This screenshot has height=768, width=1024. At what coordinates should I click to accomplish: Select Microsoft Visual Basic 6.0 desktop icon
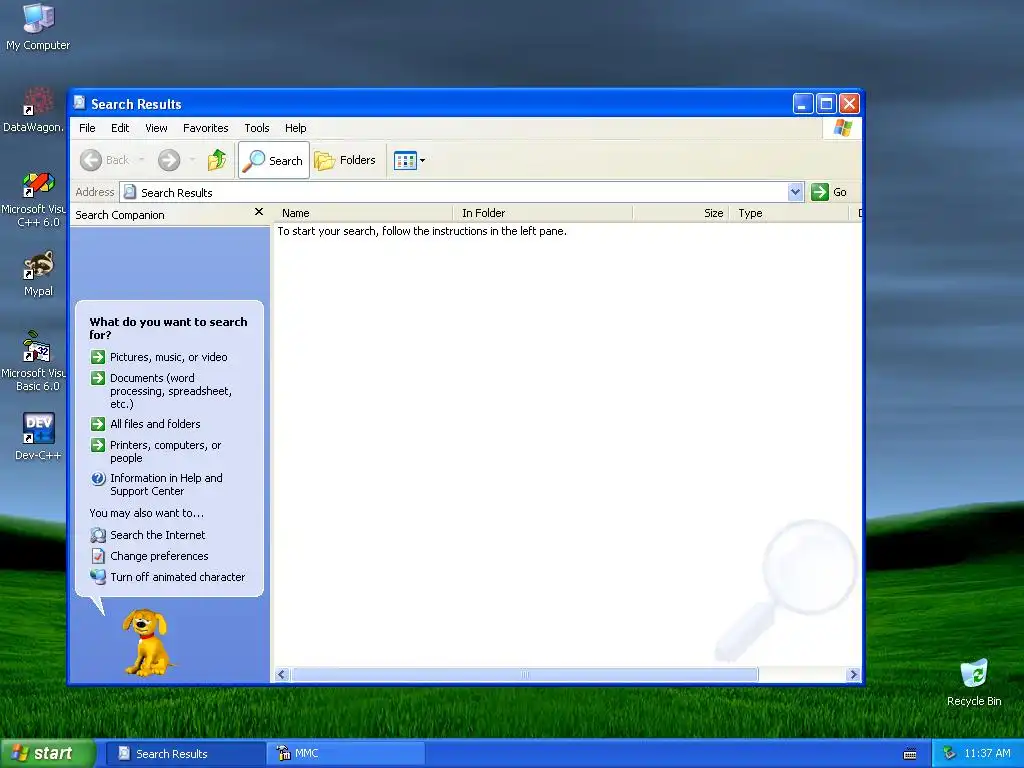point(34,361)
